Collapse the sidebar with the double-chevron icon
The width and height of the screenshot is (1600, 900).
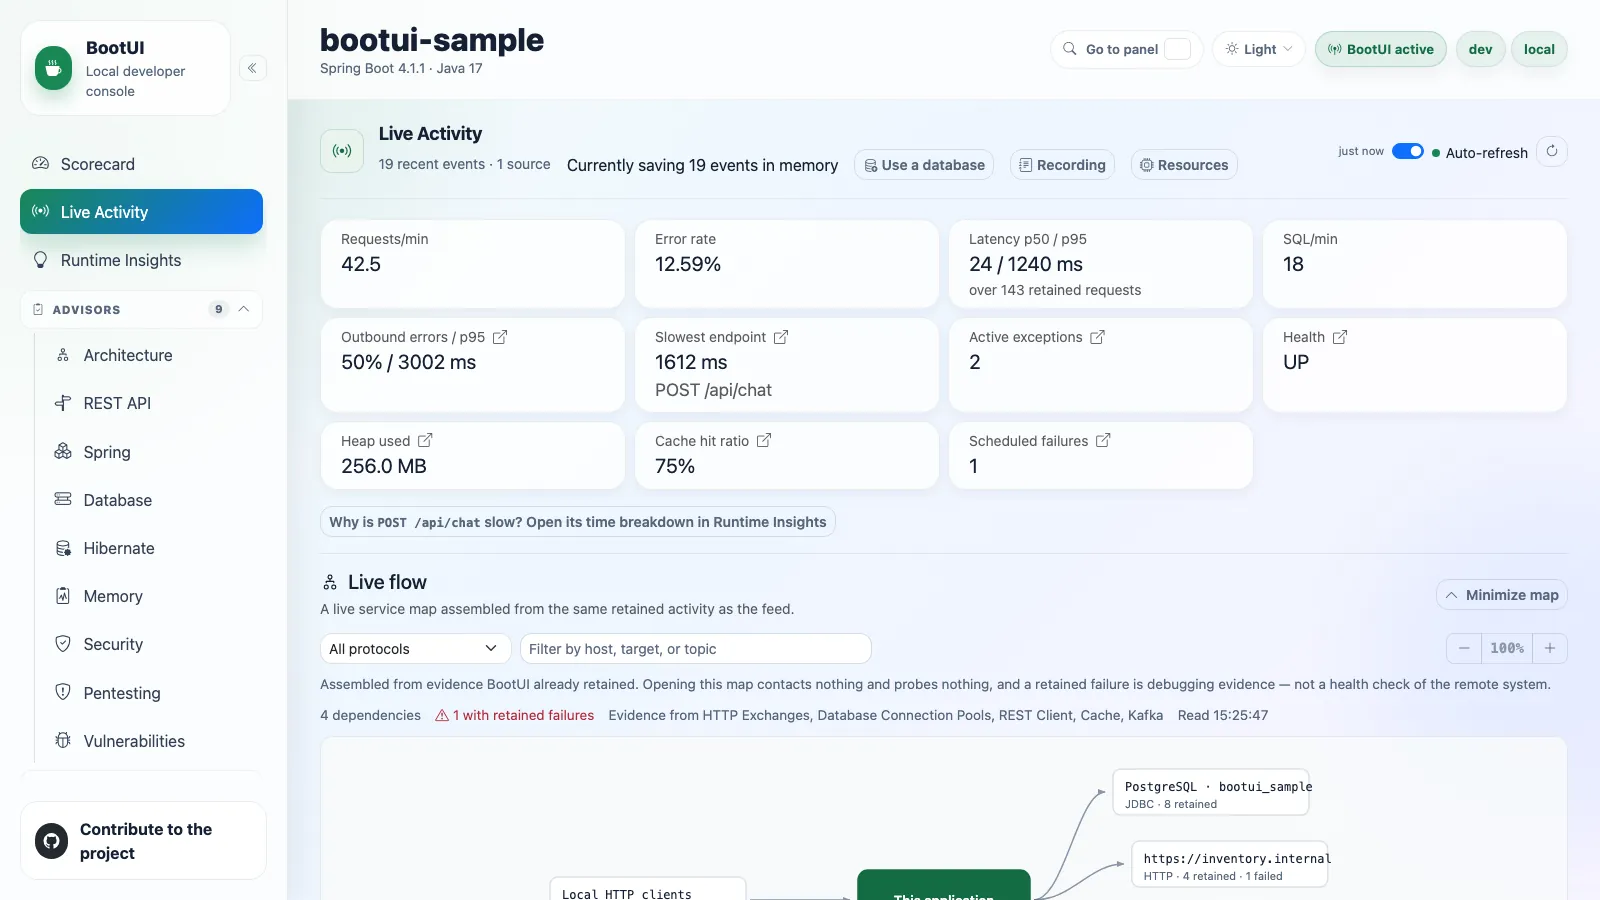point(253,68)
